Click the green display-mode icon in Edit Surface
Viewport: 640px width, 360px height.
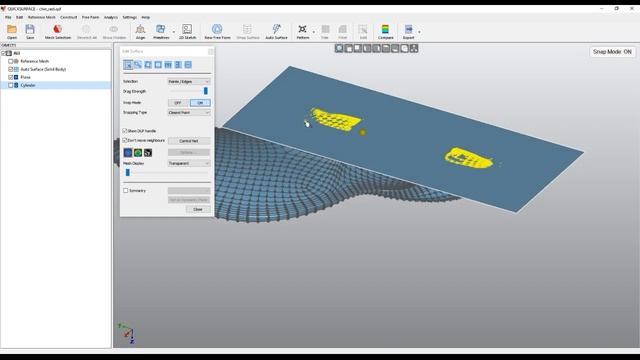138,153
